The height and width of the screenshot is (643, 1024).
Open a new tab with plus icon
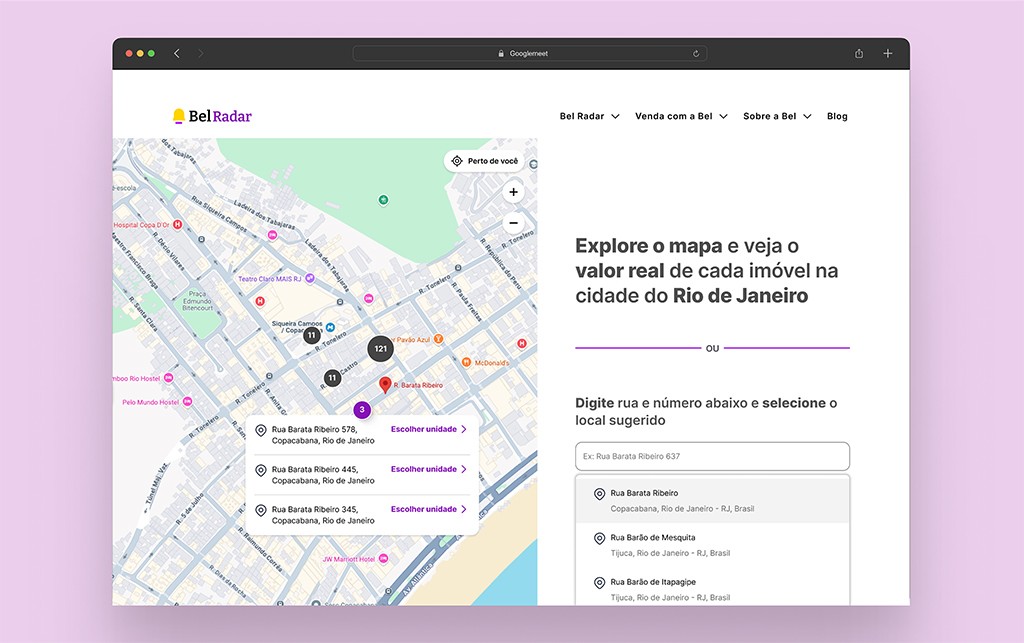point(888,54)
